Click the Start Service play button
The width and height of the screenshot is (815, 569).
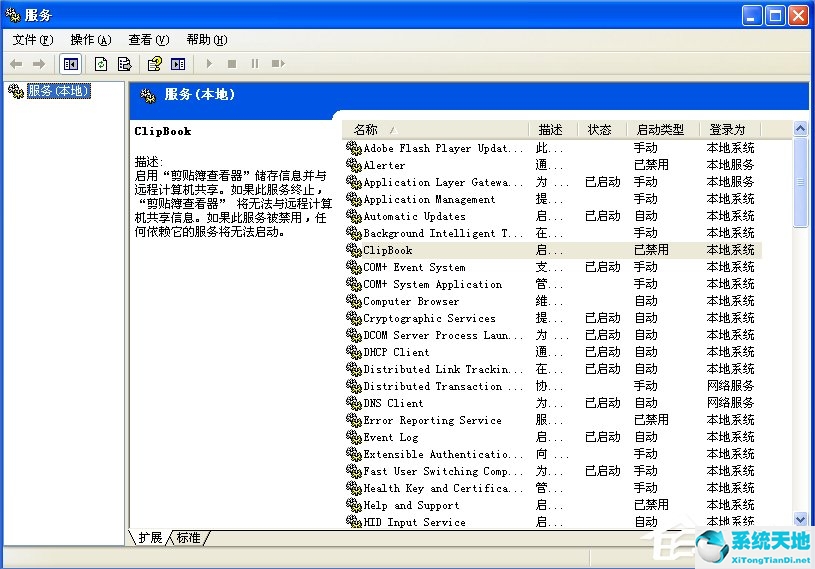point(209,64)
